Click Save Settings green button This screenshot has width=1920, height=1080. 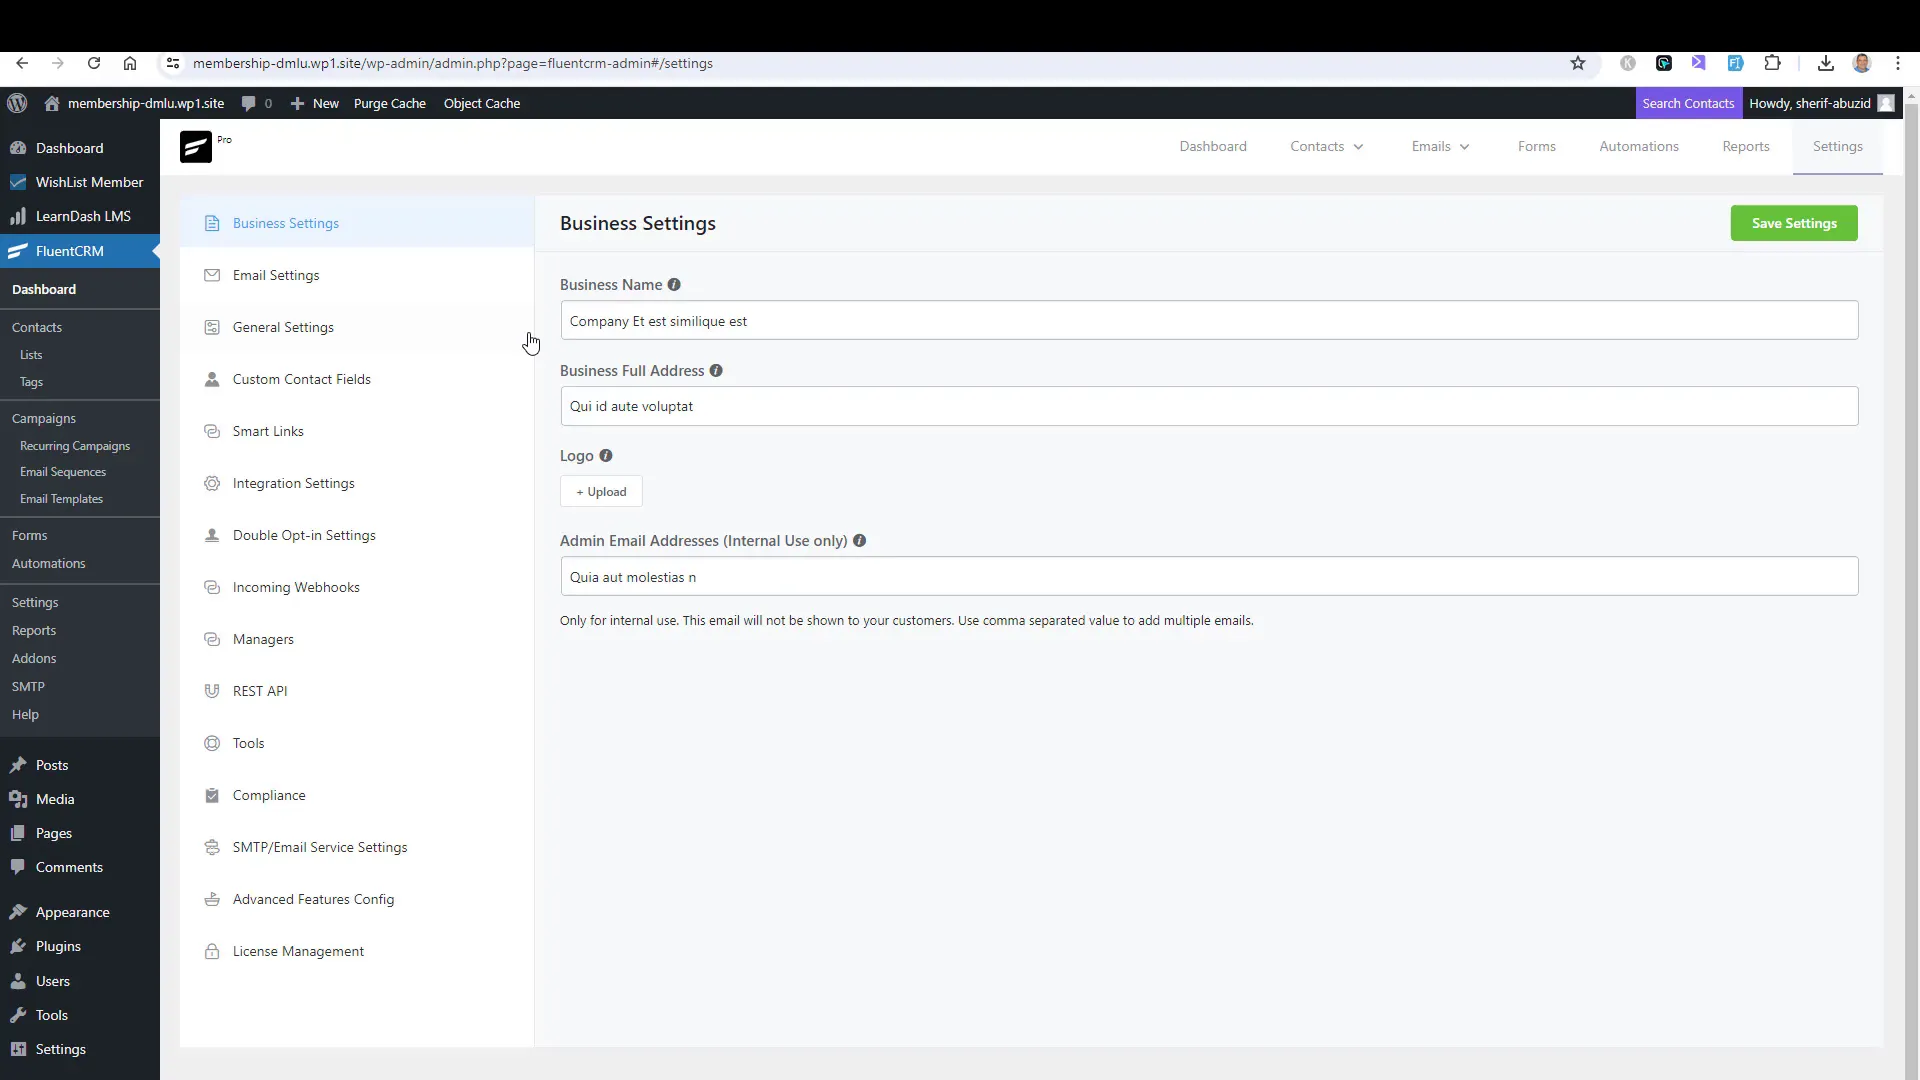tap(1796, 223)
